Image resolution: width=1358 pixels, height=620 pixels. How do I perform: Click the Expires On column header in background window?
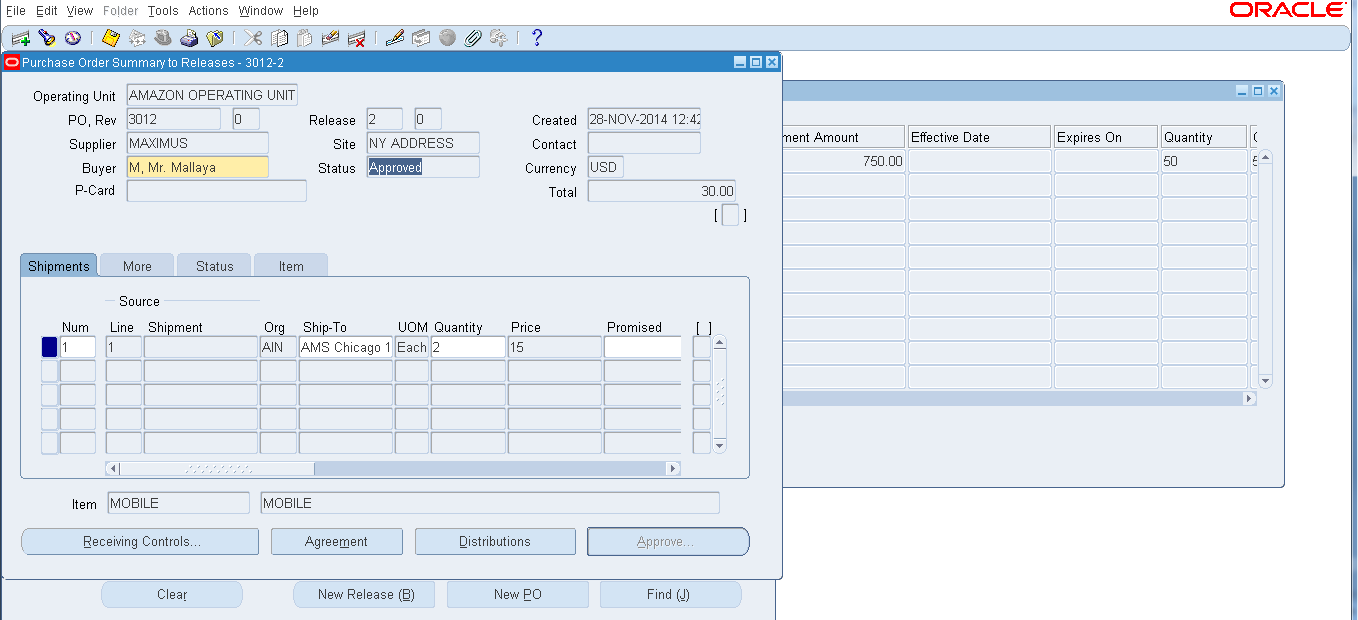[1106, 137]
